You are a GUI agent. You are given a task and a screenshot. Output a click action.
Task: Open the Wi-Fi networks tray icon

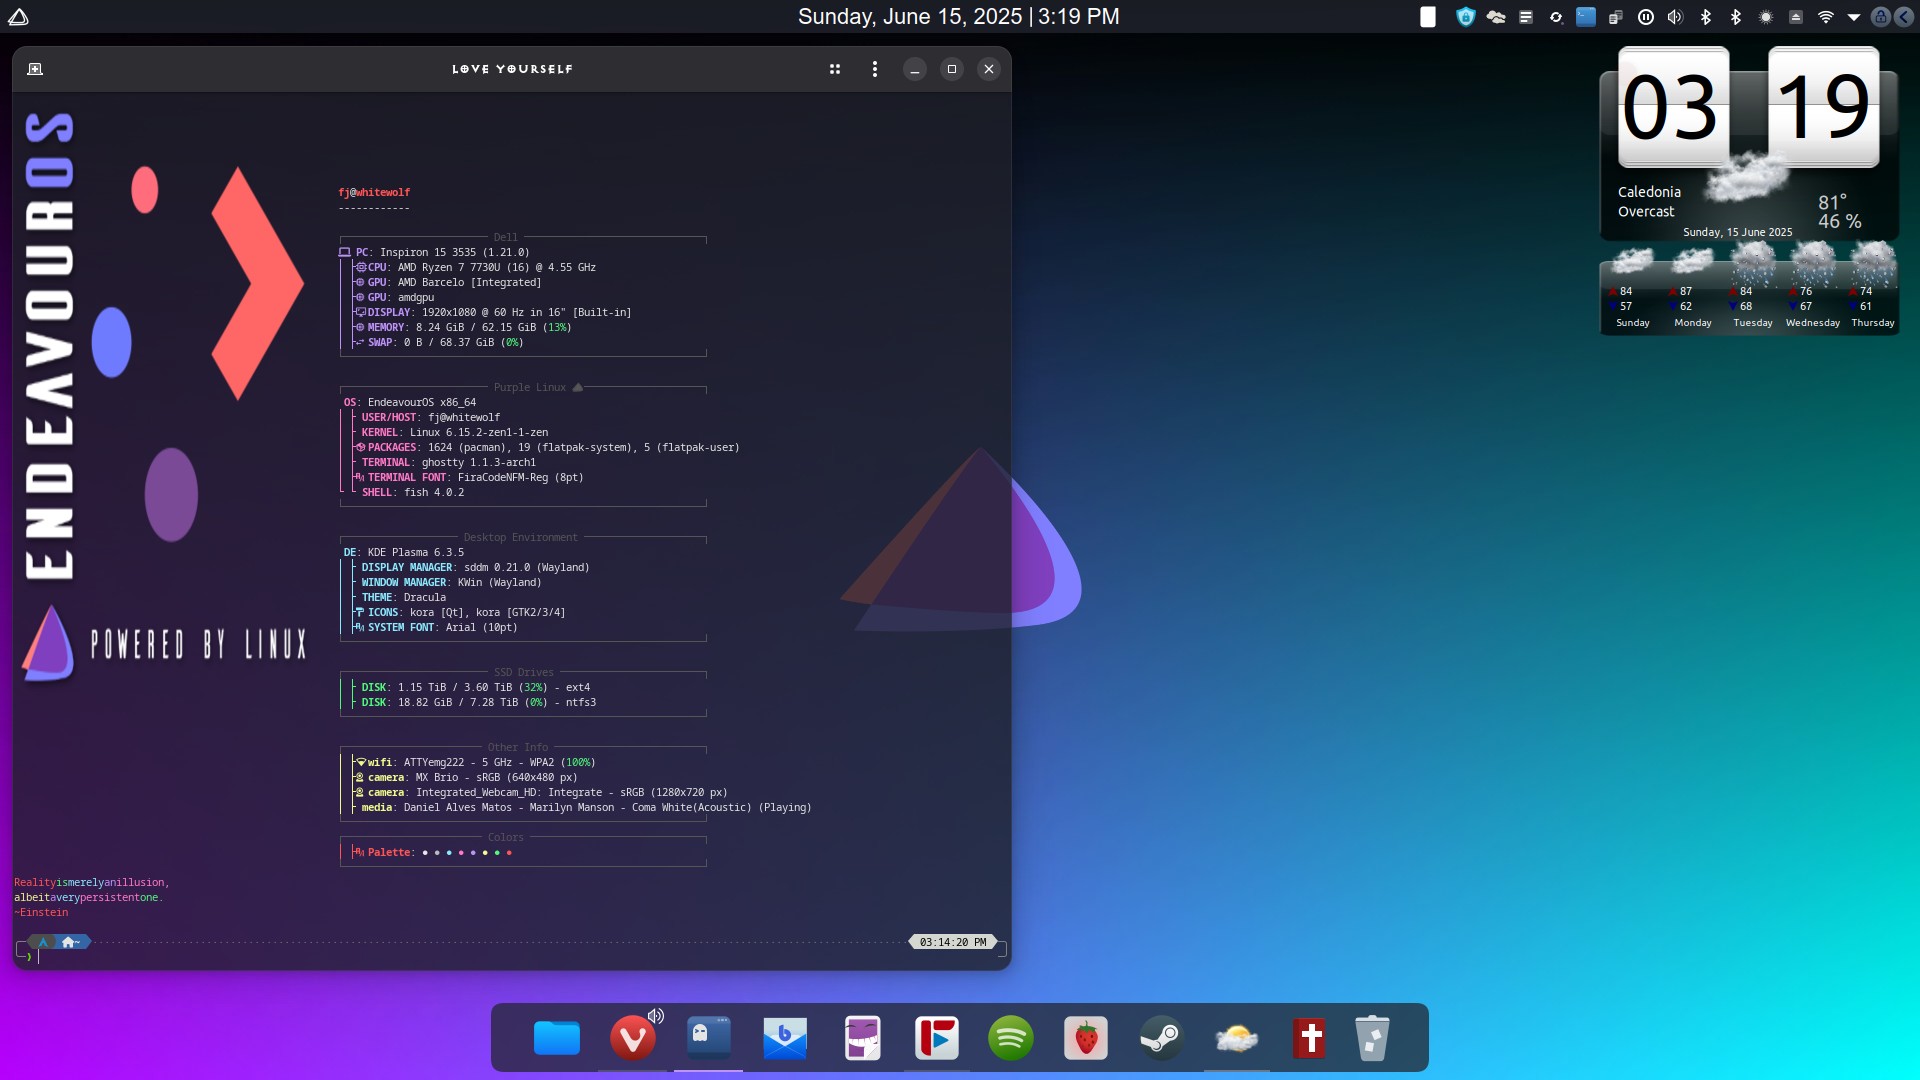[1826, 17]
